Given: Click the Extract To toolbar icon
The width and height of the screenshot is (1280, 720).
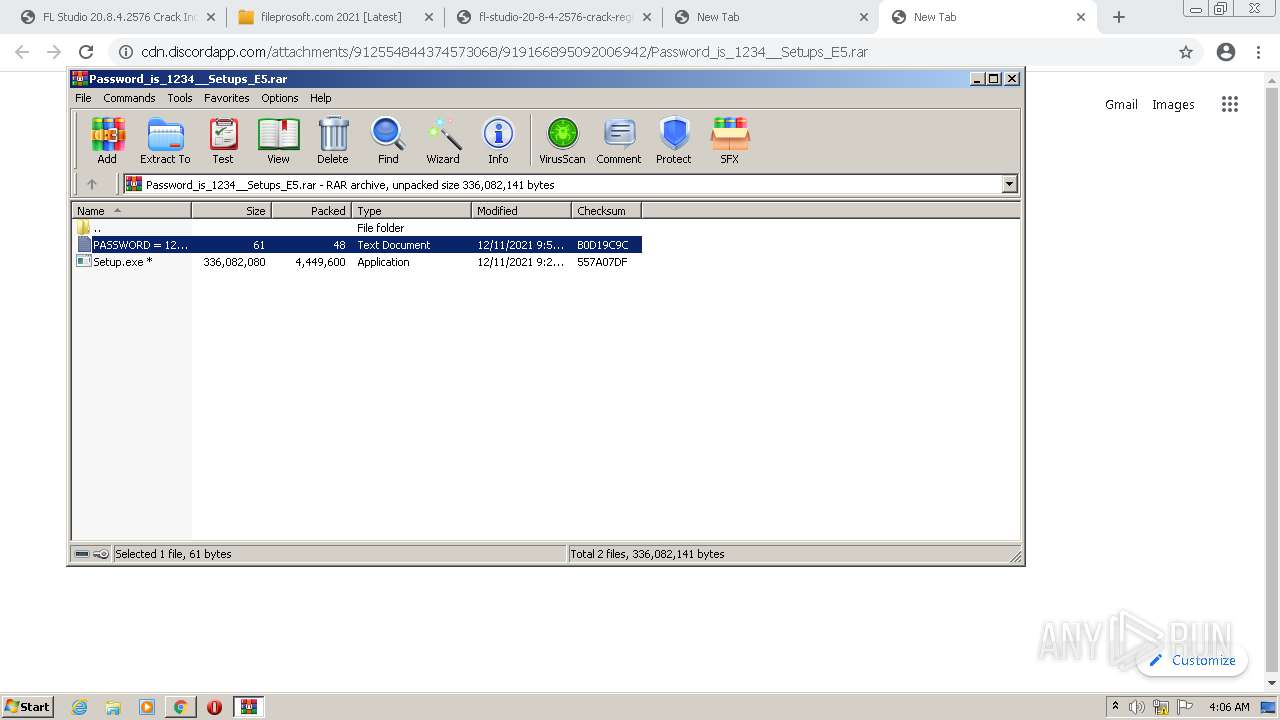Looking at the screenshot, I should click(x=165, y=140).
